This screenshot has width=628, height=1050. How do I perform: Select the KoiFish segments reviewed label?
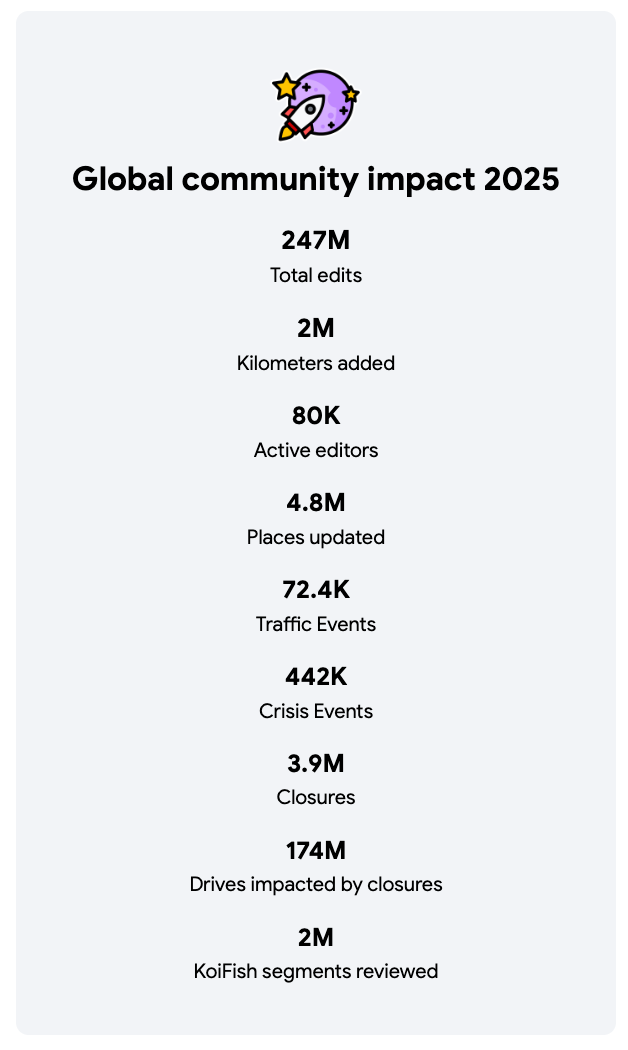click(315, 971)
